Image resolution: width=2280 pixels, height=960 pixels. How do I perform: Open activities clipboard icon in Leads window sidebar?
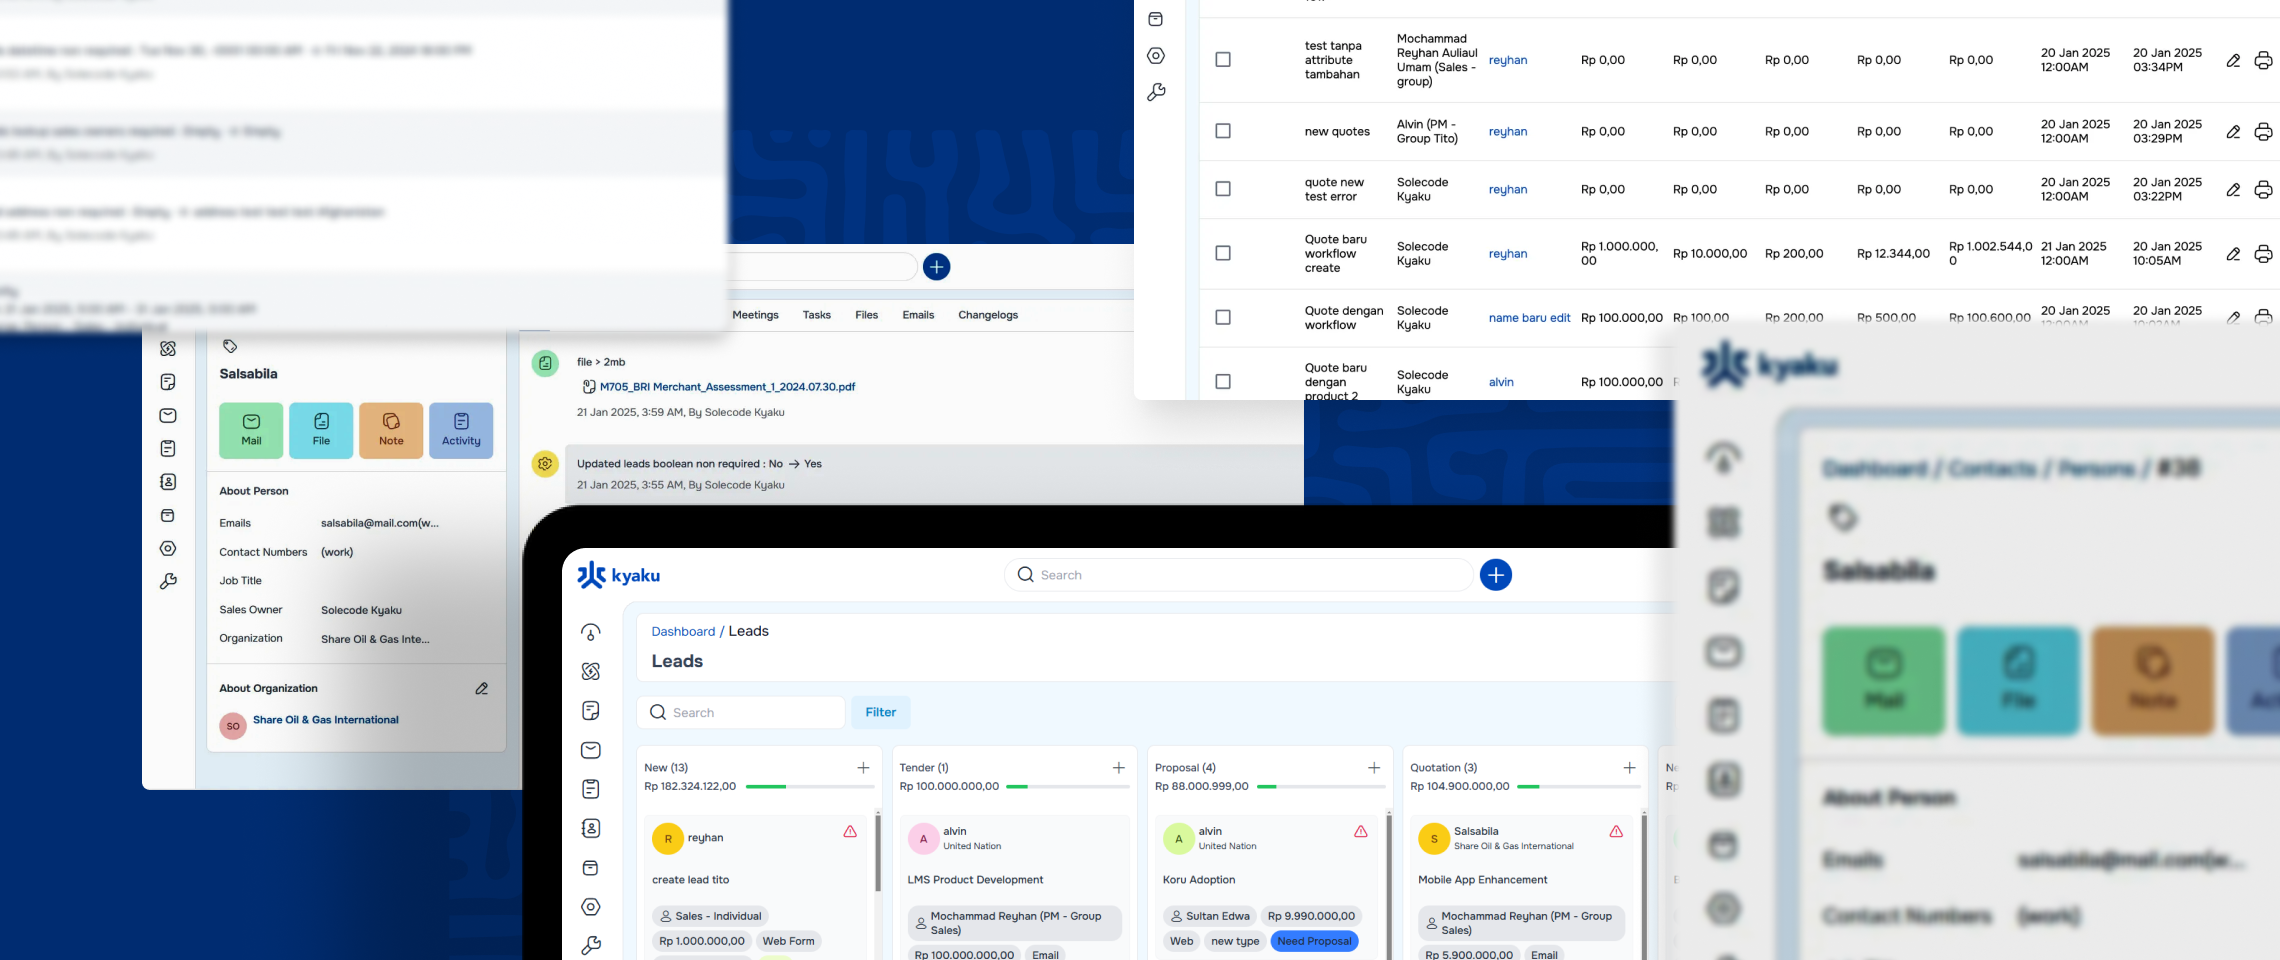tap(591, 789)
